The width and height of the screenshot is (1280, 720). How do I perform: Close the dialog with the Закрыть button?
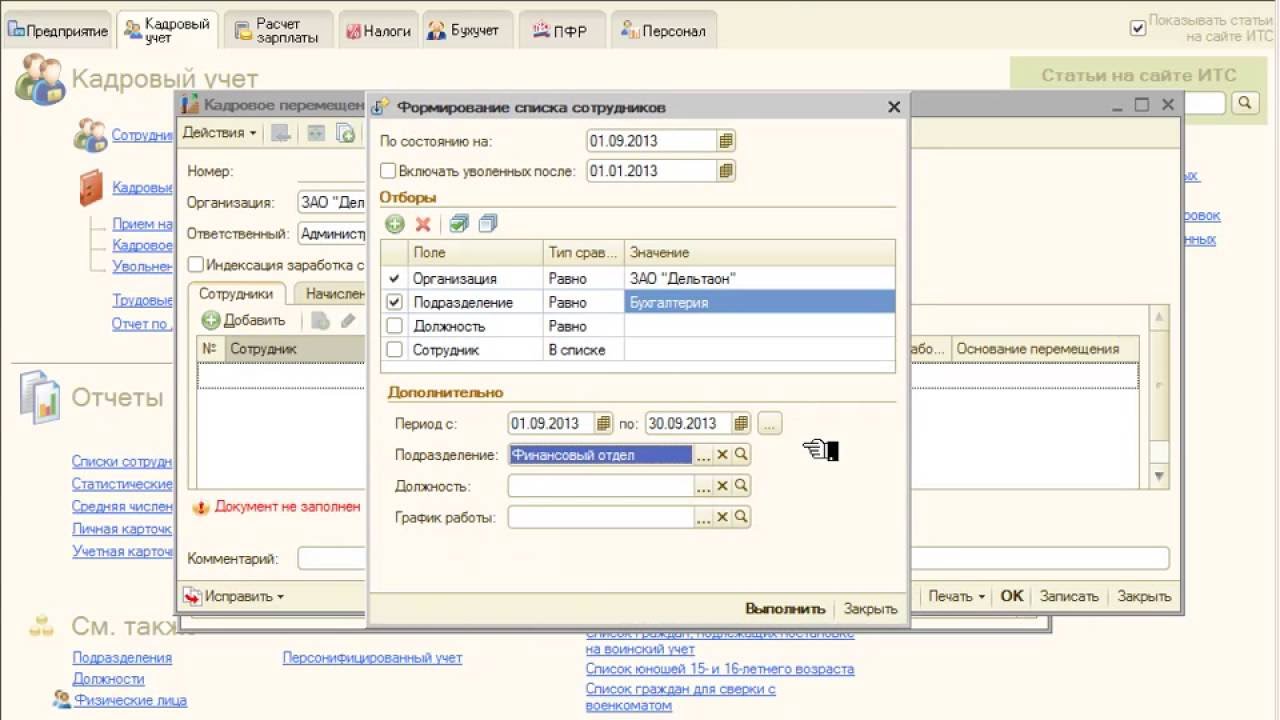870,608
